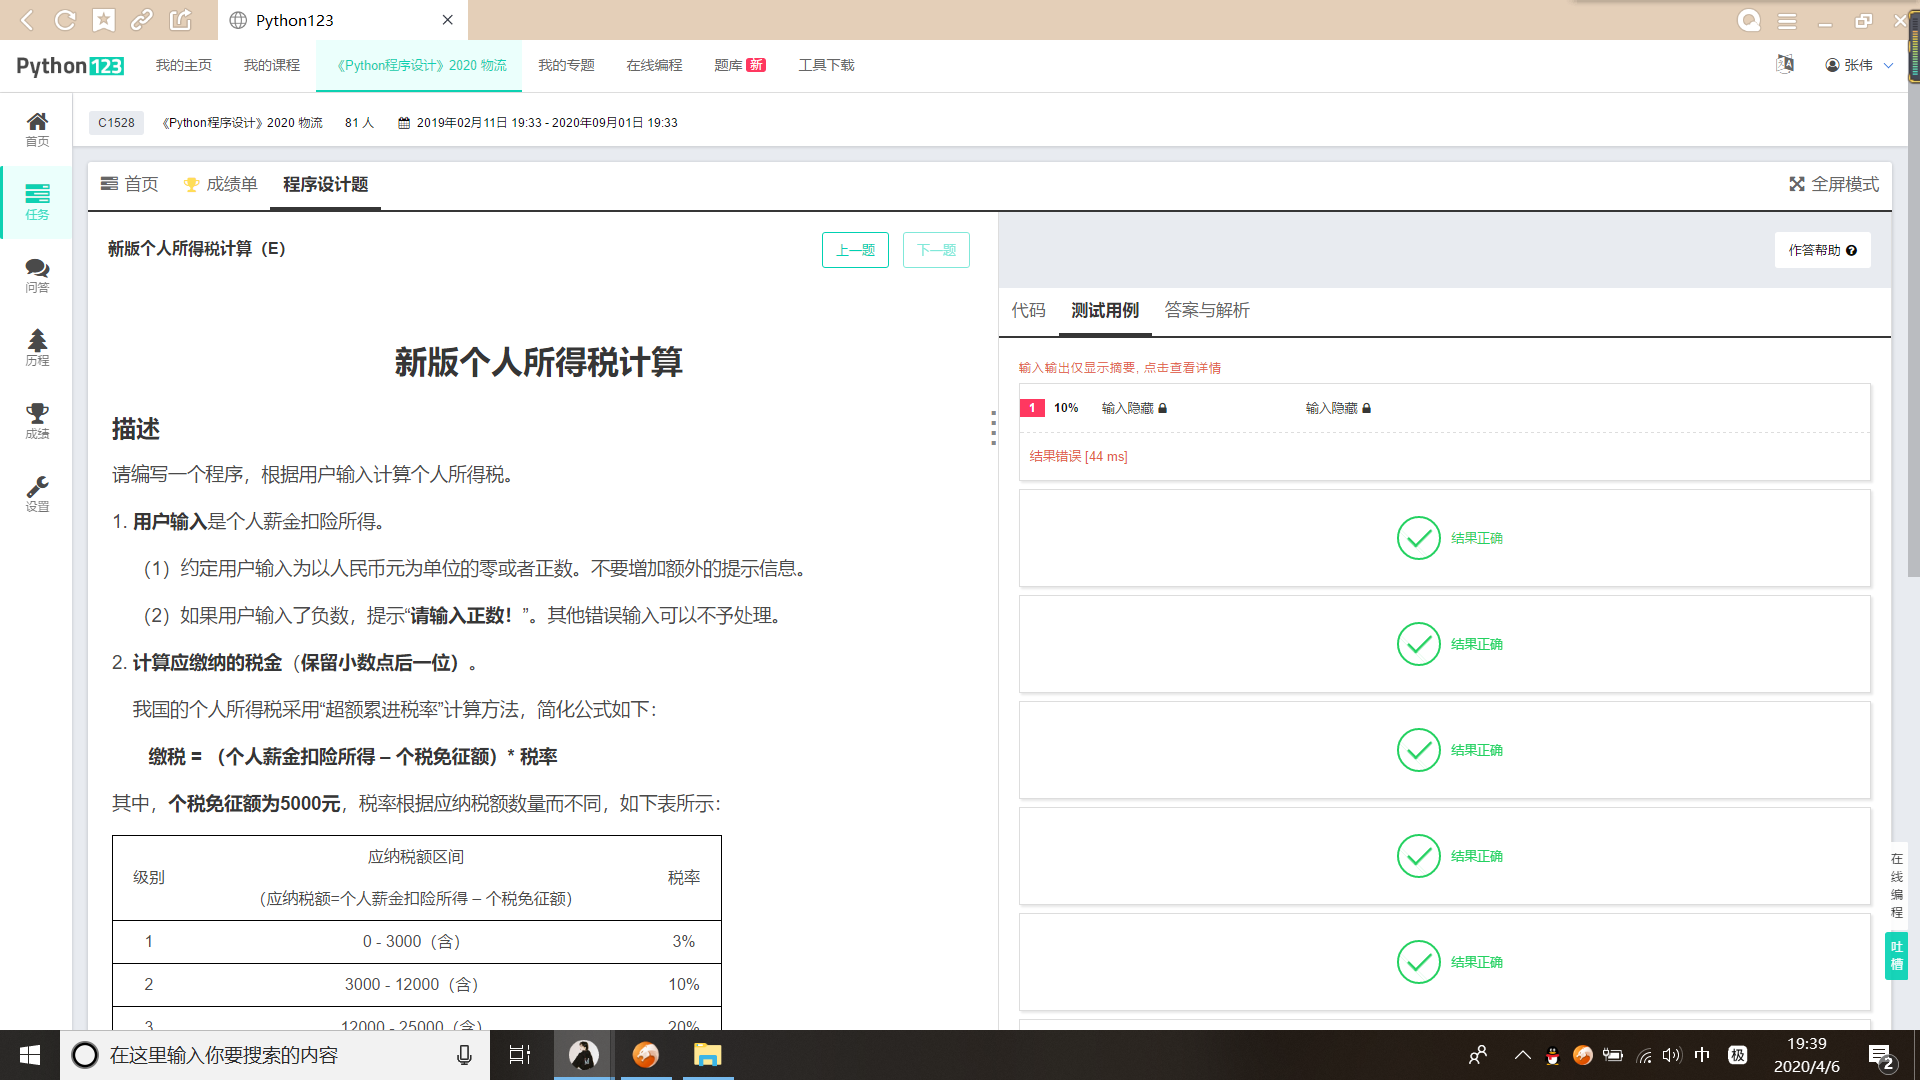Open the 任务 tasks sidebar icon

[x=37, y=201]
